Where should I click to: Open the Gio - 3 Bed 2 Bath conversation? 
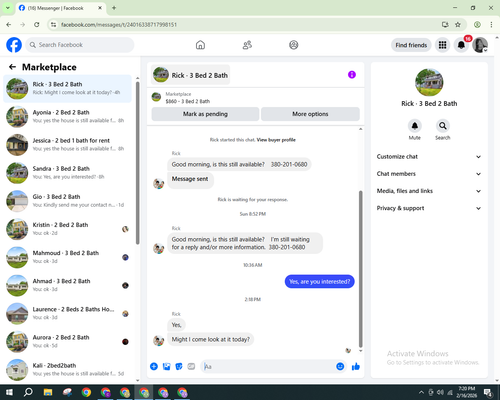click(67, 201)
